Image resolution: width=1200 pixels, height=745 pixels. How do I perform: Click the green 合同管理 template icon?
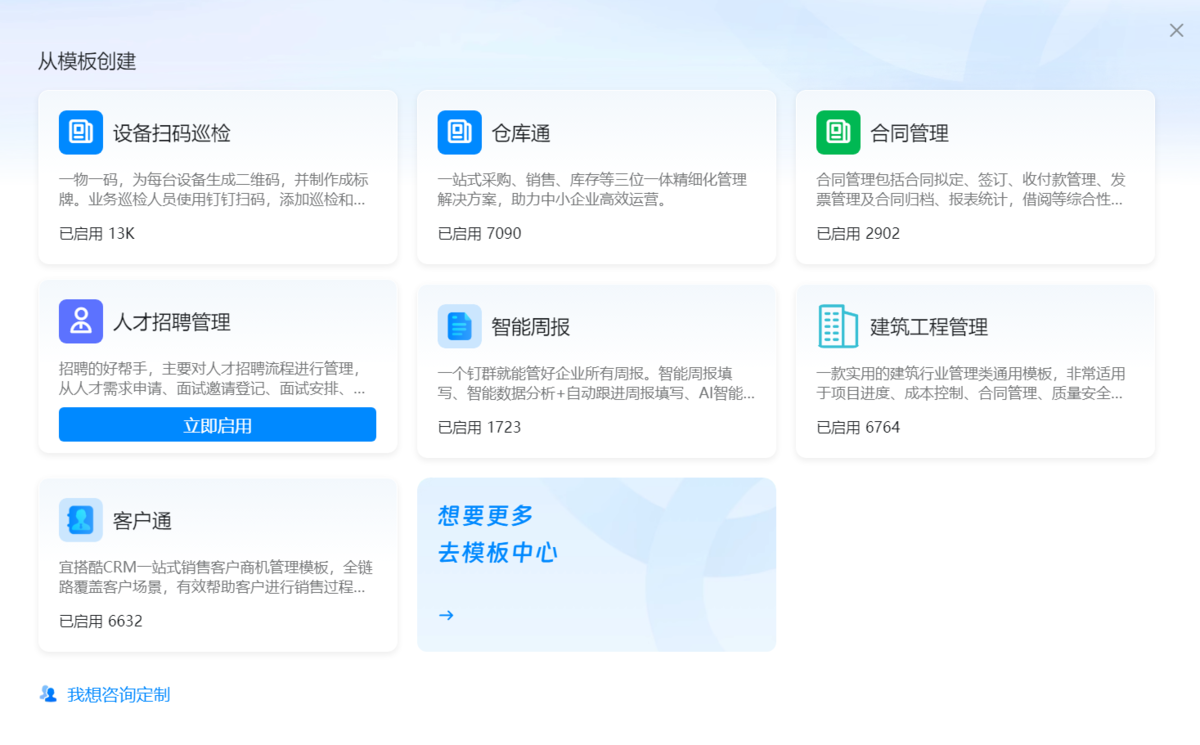click(x=838, y=132)
